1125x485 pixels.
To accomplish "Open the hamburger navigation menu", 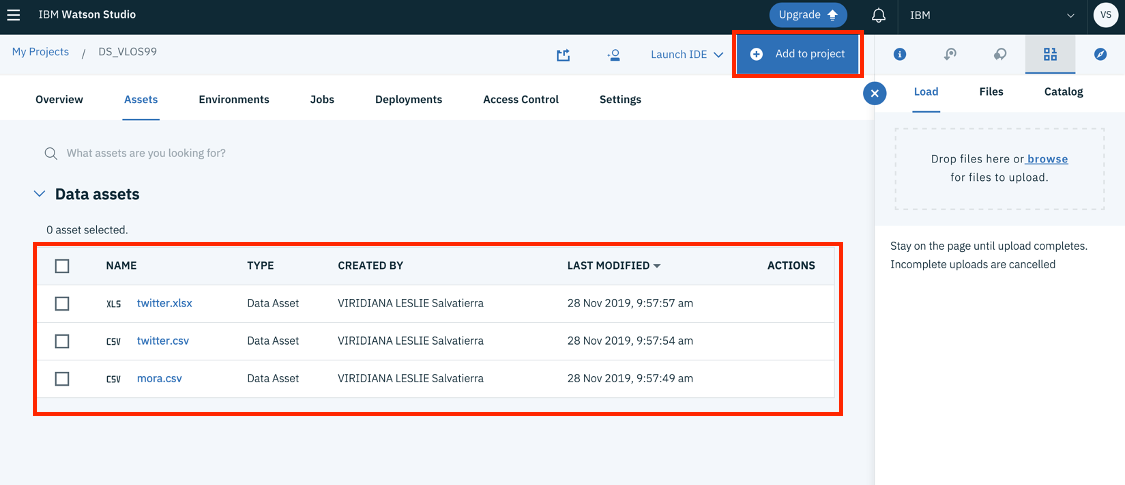I will click(x=13, y=15).
